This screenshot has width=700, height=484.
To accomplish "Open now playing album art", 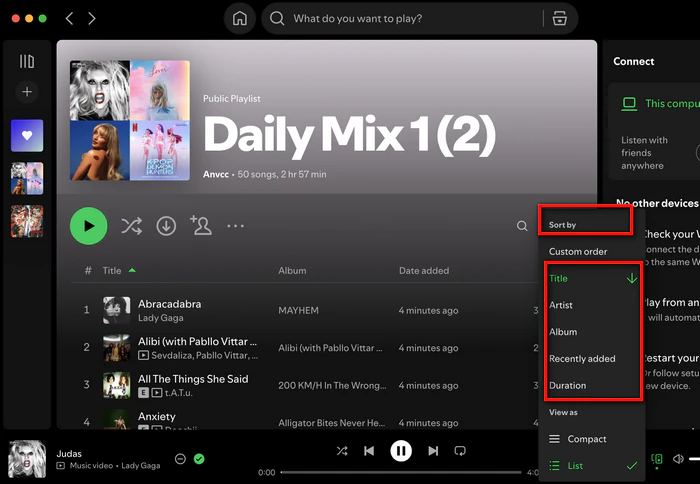I will pos(27,459).
